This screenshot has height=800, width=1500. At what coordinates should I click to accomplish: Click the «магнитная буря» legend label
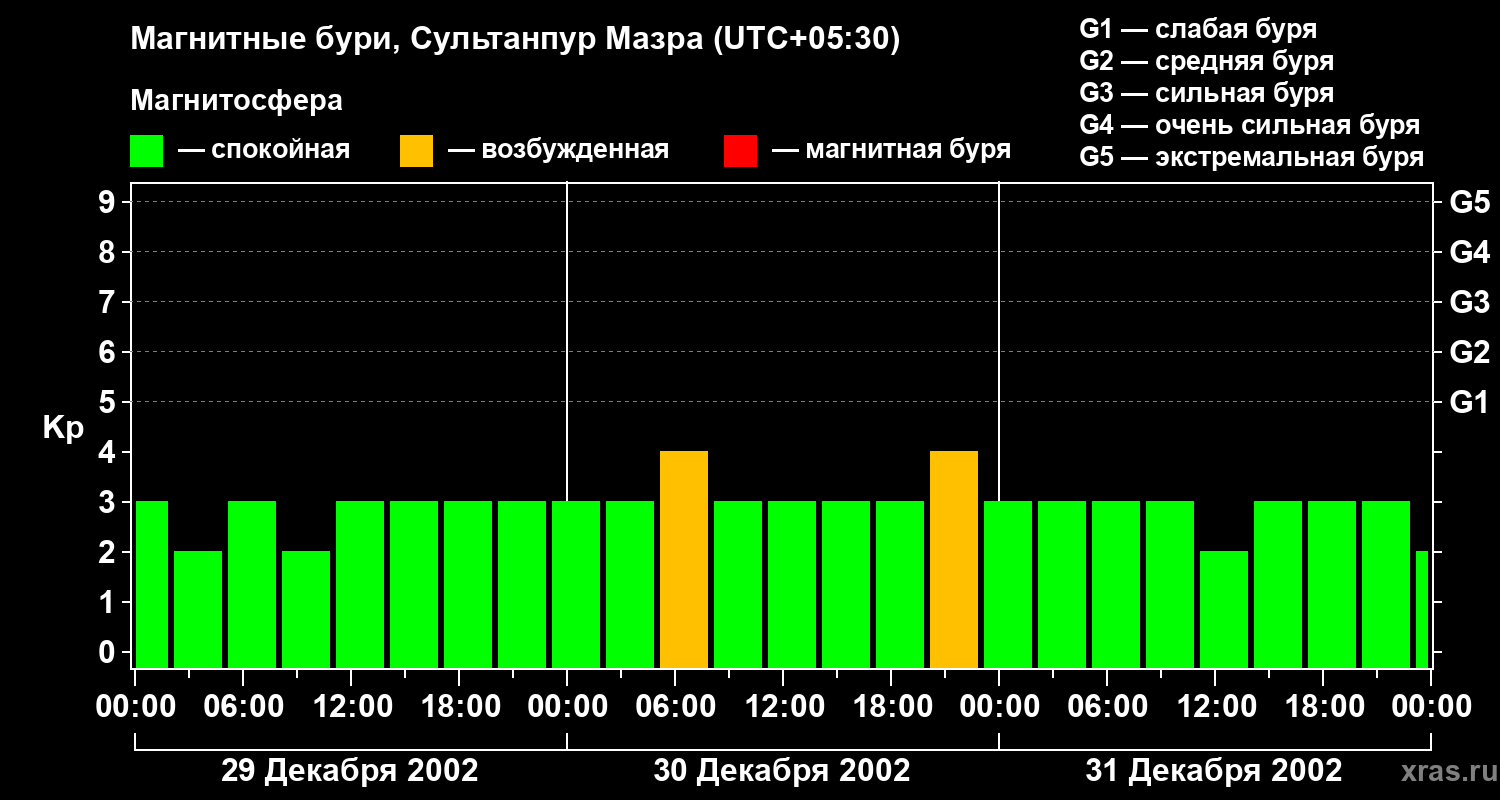[x=908, y=151]
